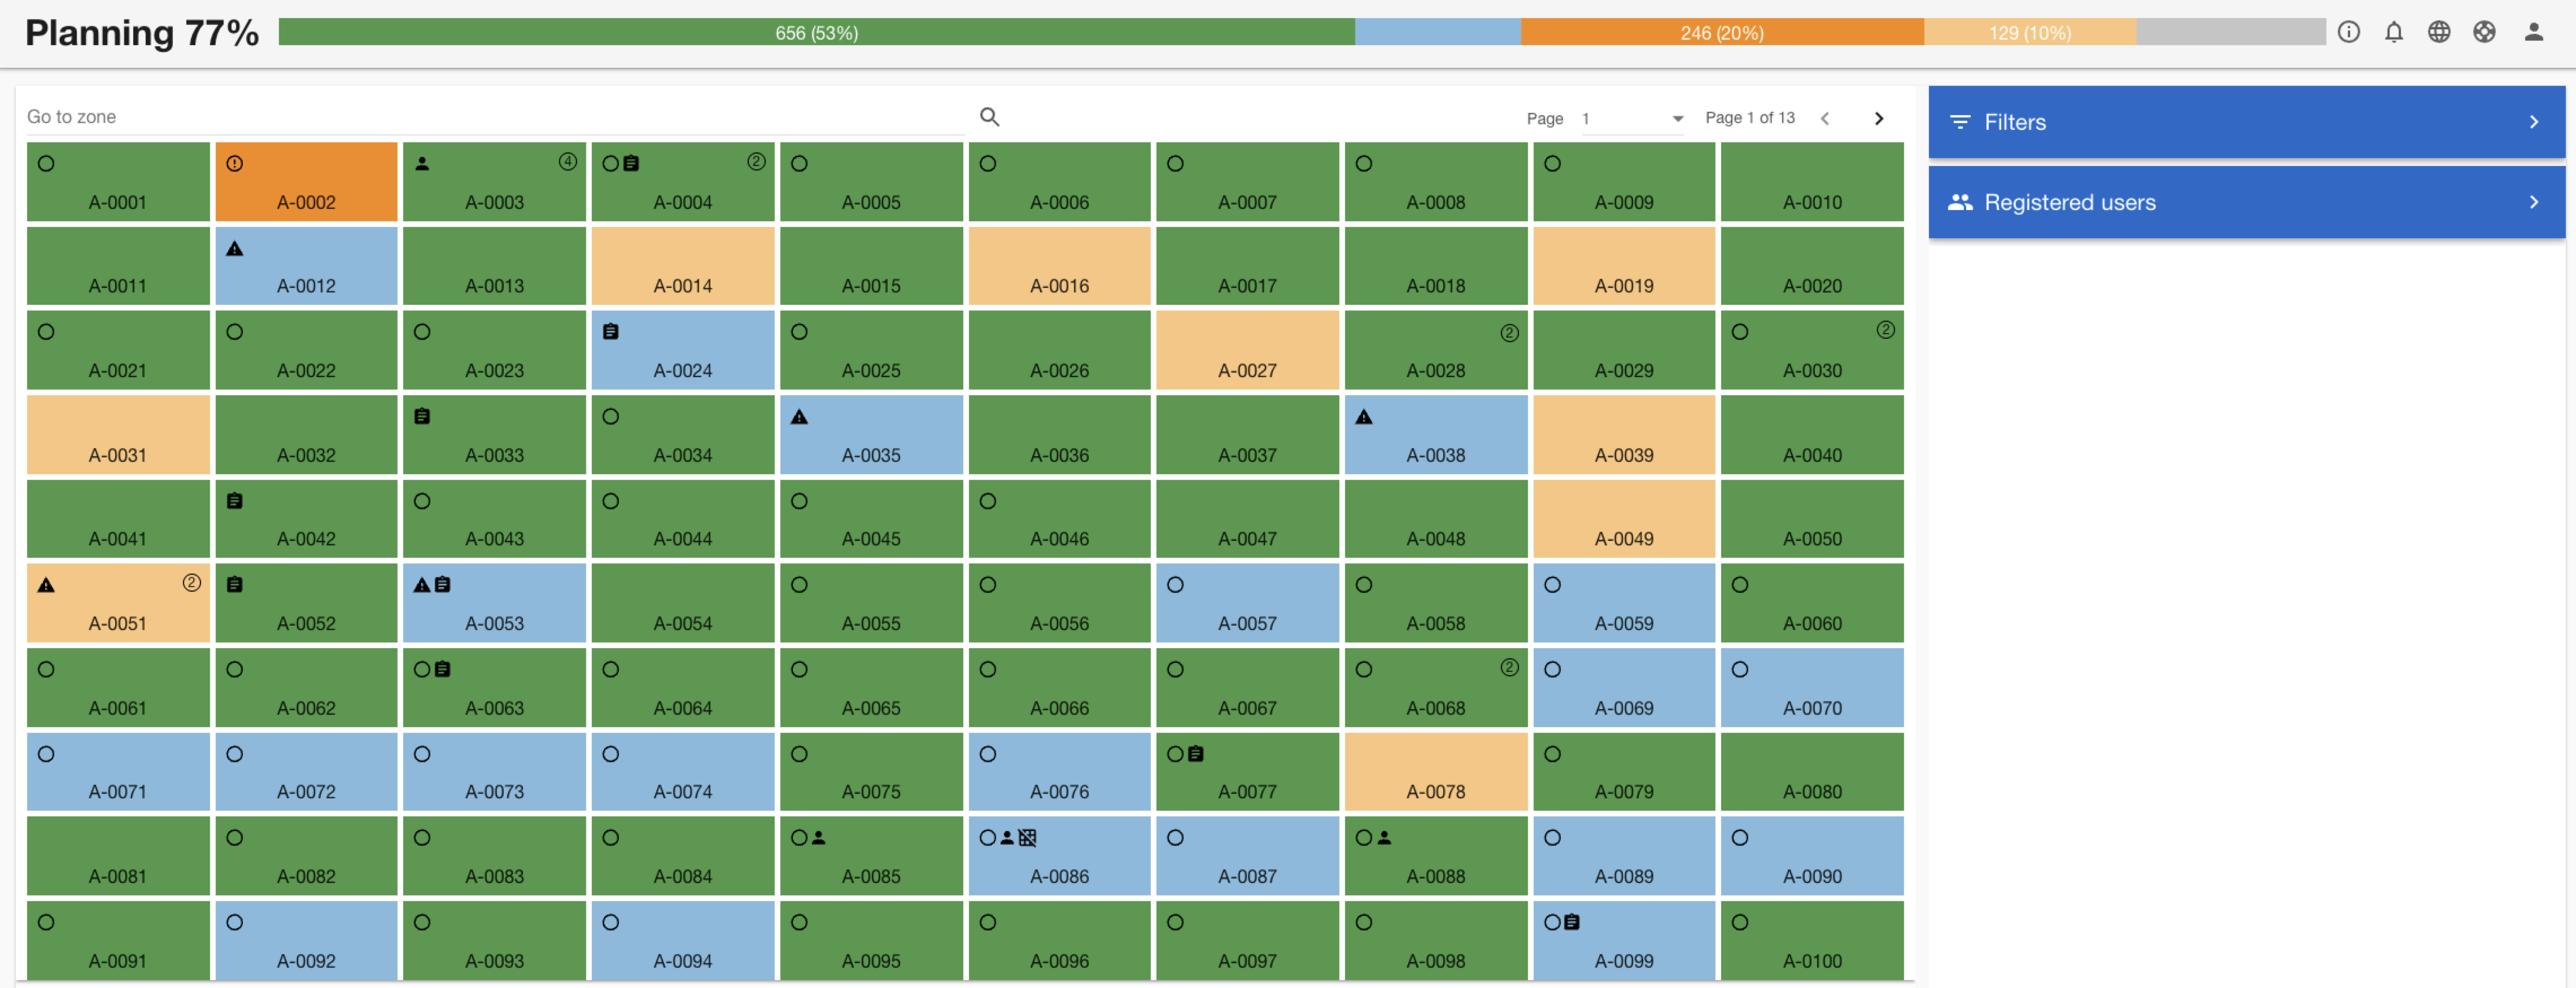
Task: Click the clipboard icon on A-0024
Action: click(x=611, y=332)
